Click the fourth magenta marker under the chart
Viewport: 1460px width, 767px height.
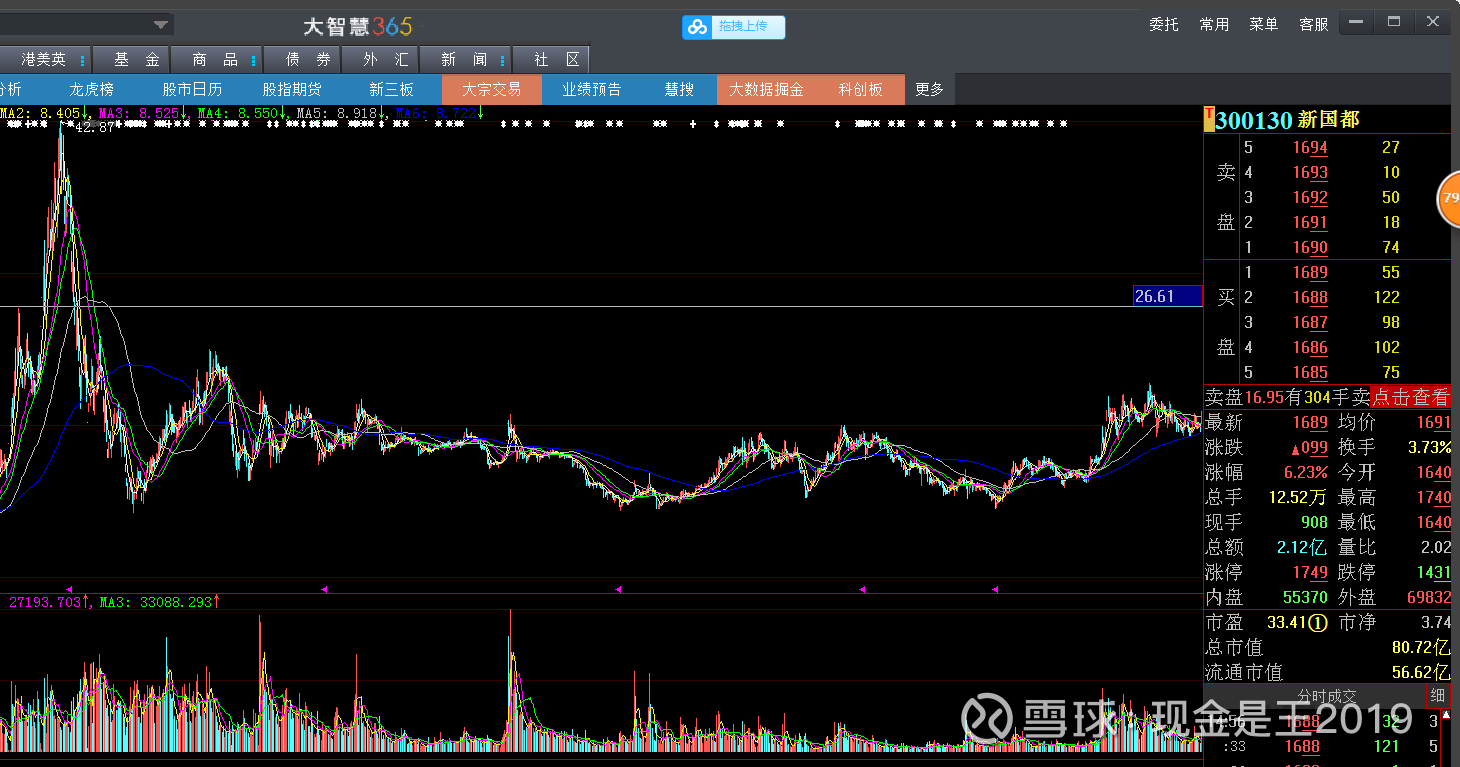pos(862,590)
